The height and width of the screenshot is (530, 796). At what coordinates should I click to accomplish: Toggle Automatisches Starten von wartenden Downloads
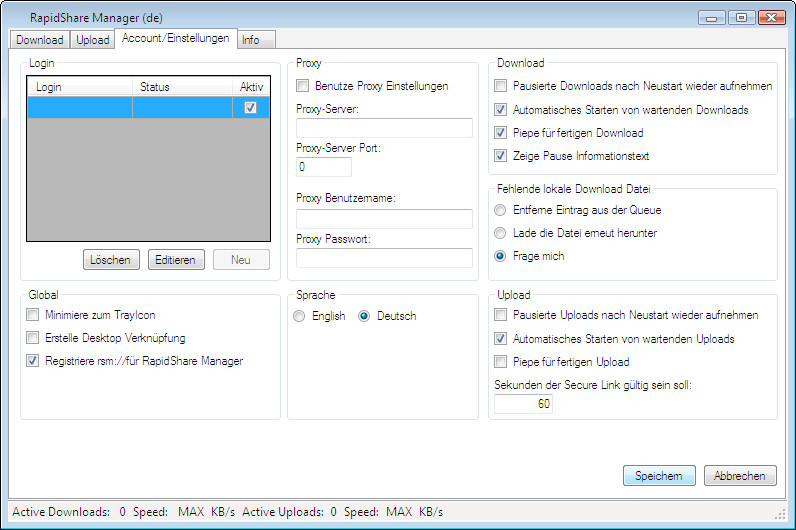click(x=501, y=109)
